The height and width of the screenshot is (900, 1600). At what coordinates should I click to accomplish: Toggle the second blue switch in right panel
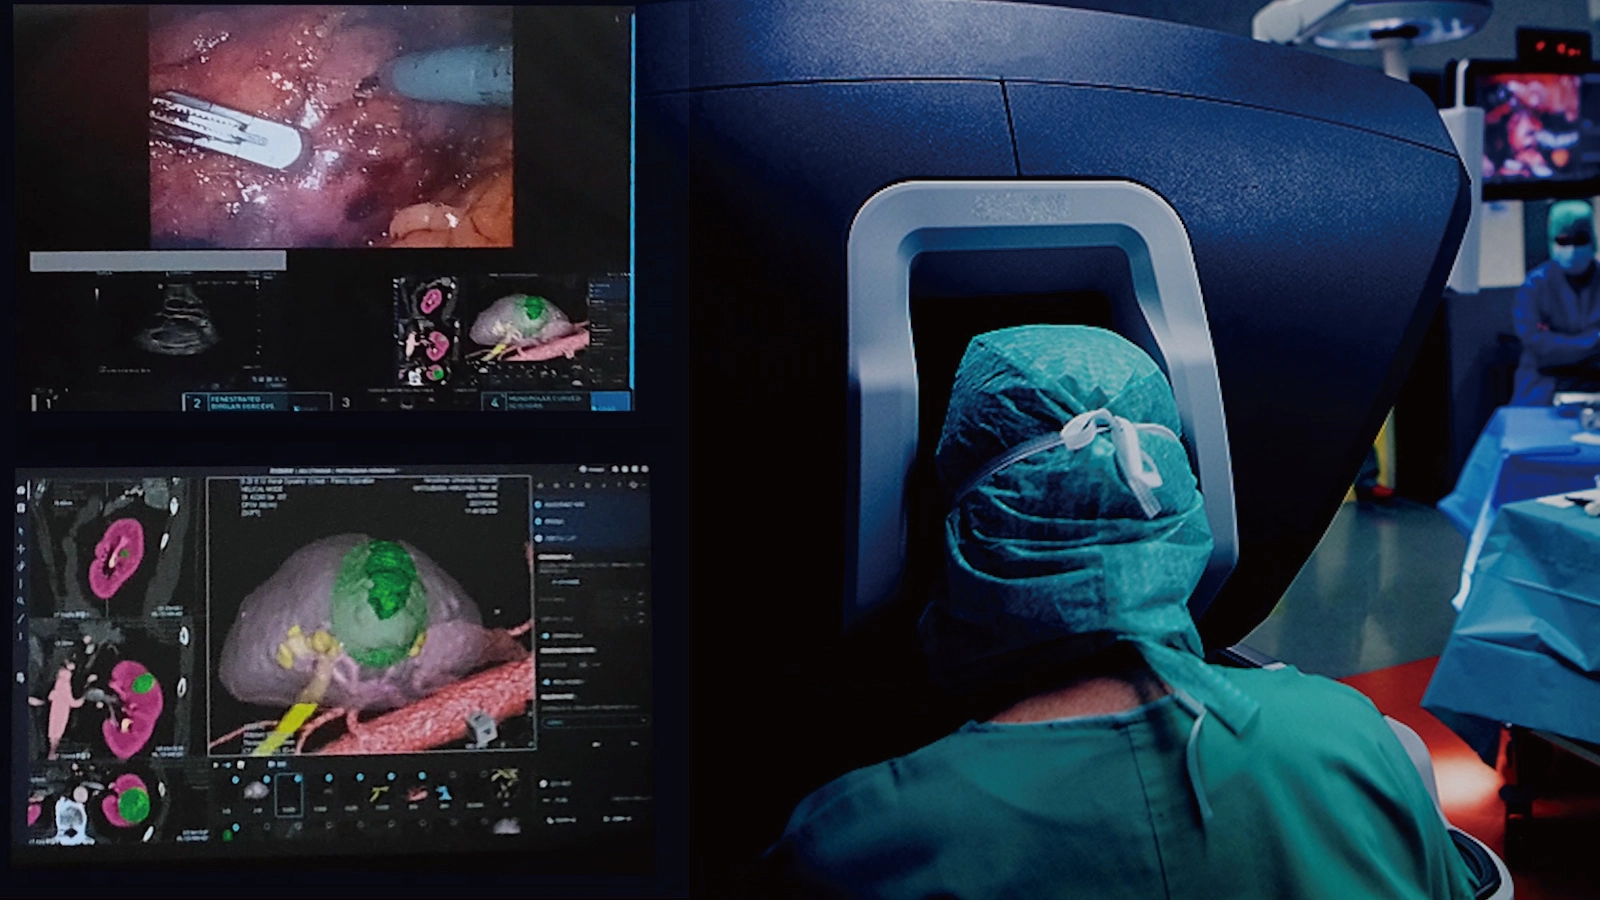pos(540,521)
